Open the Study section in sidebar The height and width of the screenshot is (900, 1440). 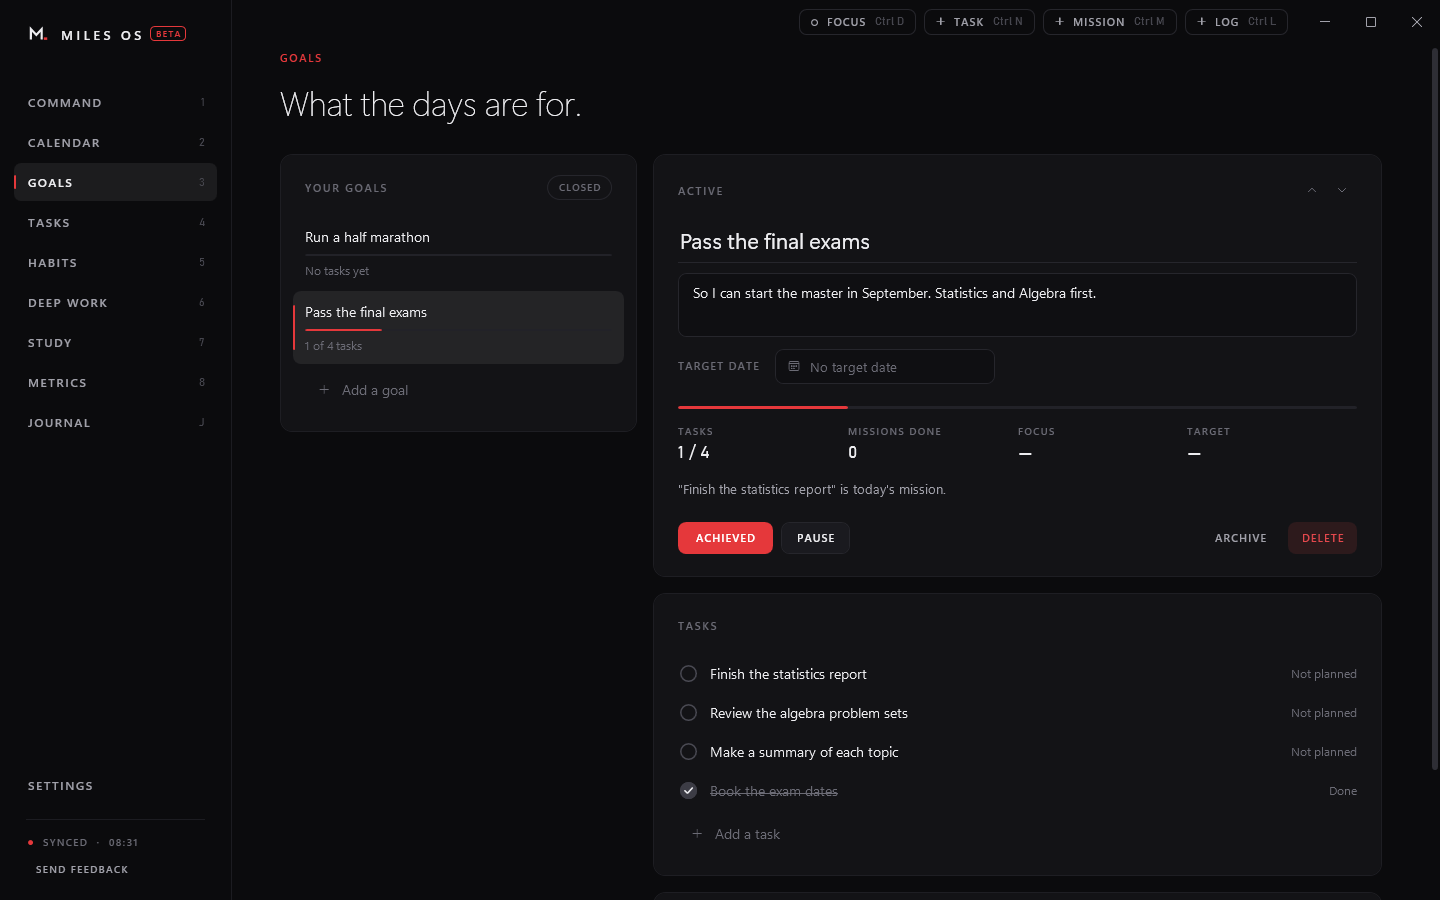coord(115,343)
